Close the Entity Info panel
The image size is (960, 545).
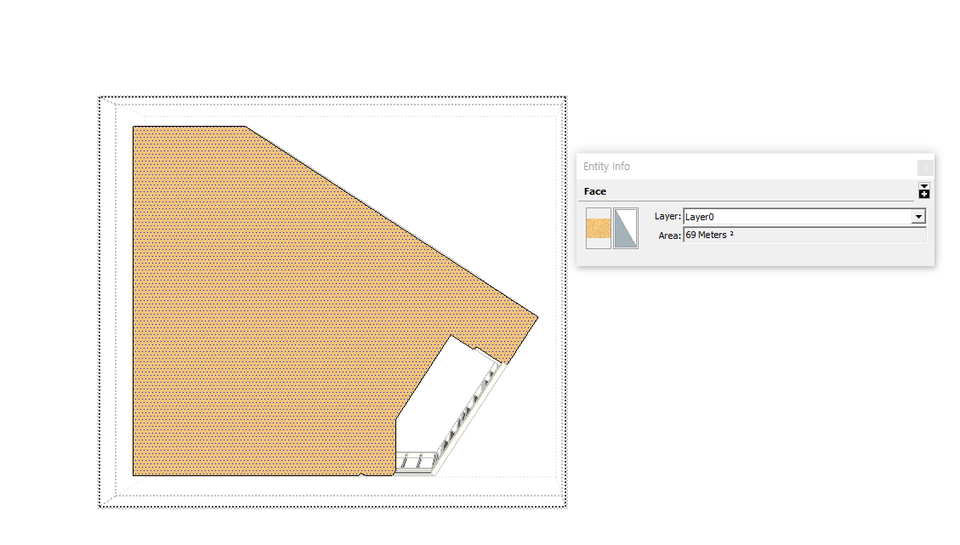tap(925, 167)
